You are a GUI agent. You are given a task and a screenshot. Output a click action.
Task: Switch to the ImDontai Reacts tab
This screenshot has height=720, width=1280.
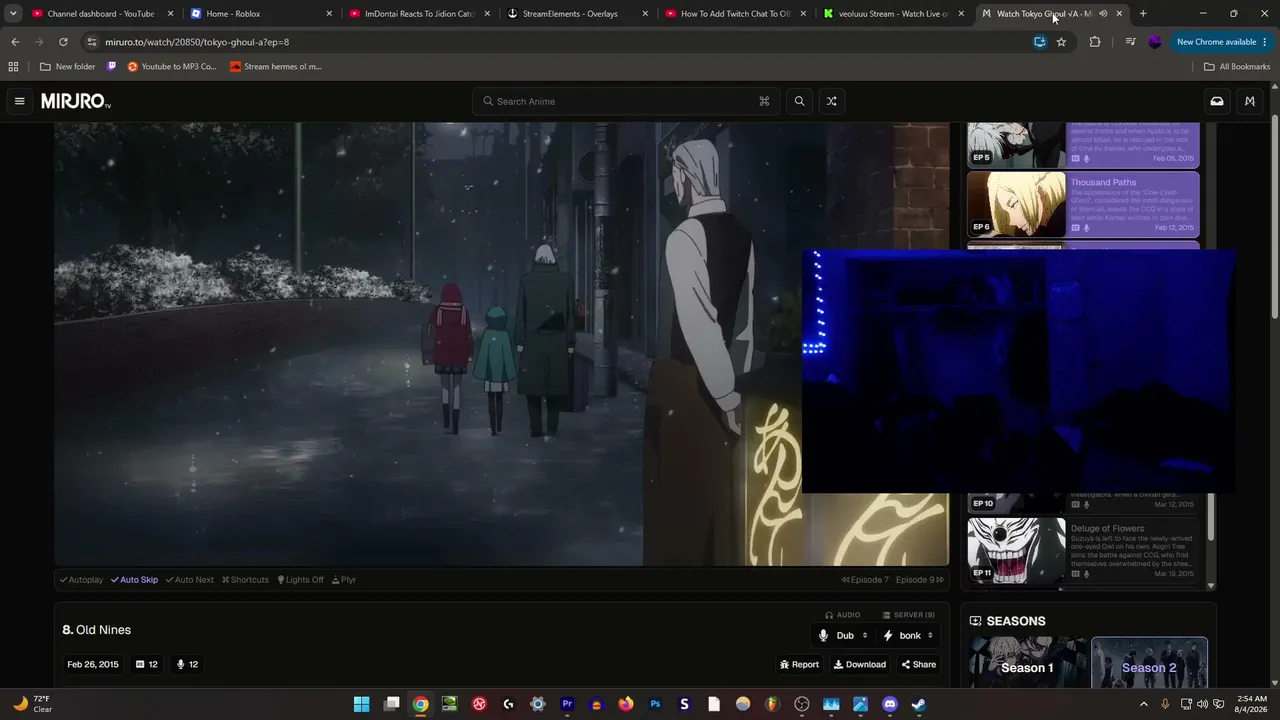[419, 14]
